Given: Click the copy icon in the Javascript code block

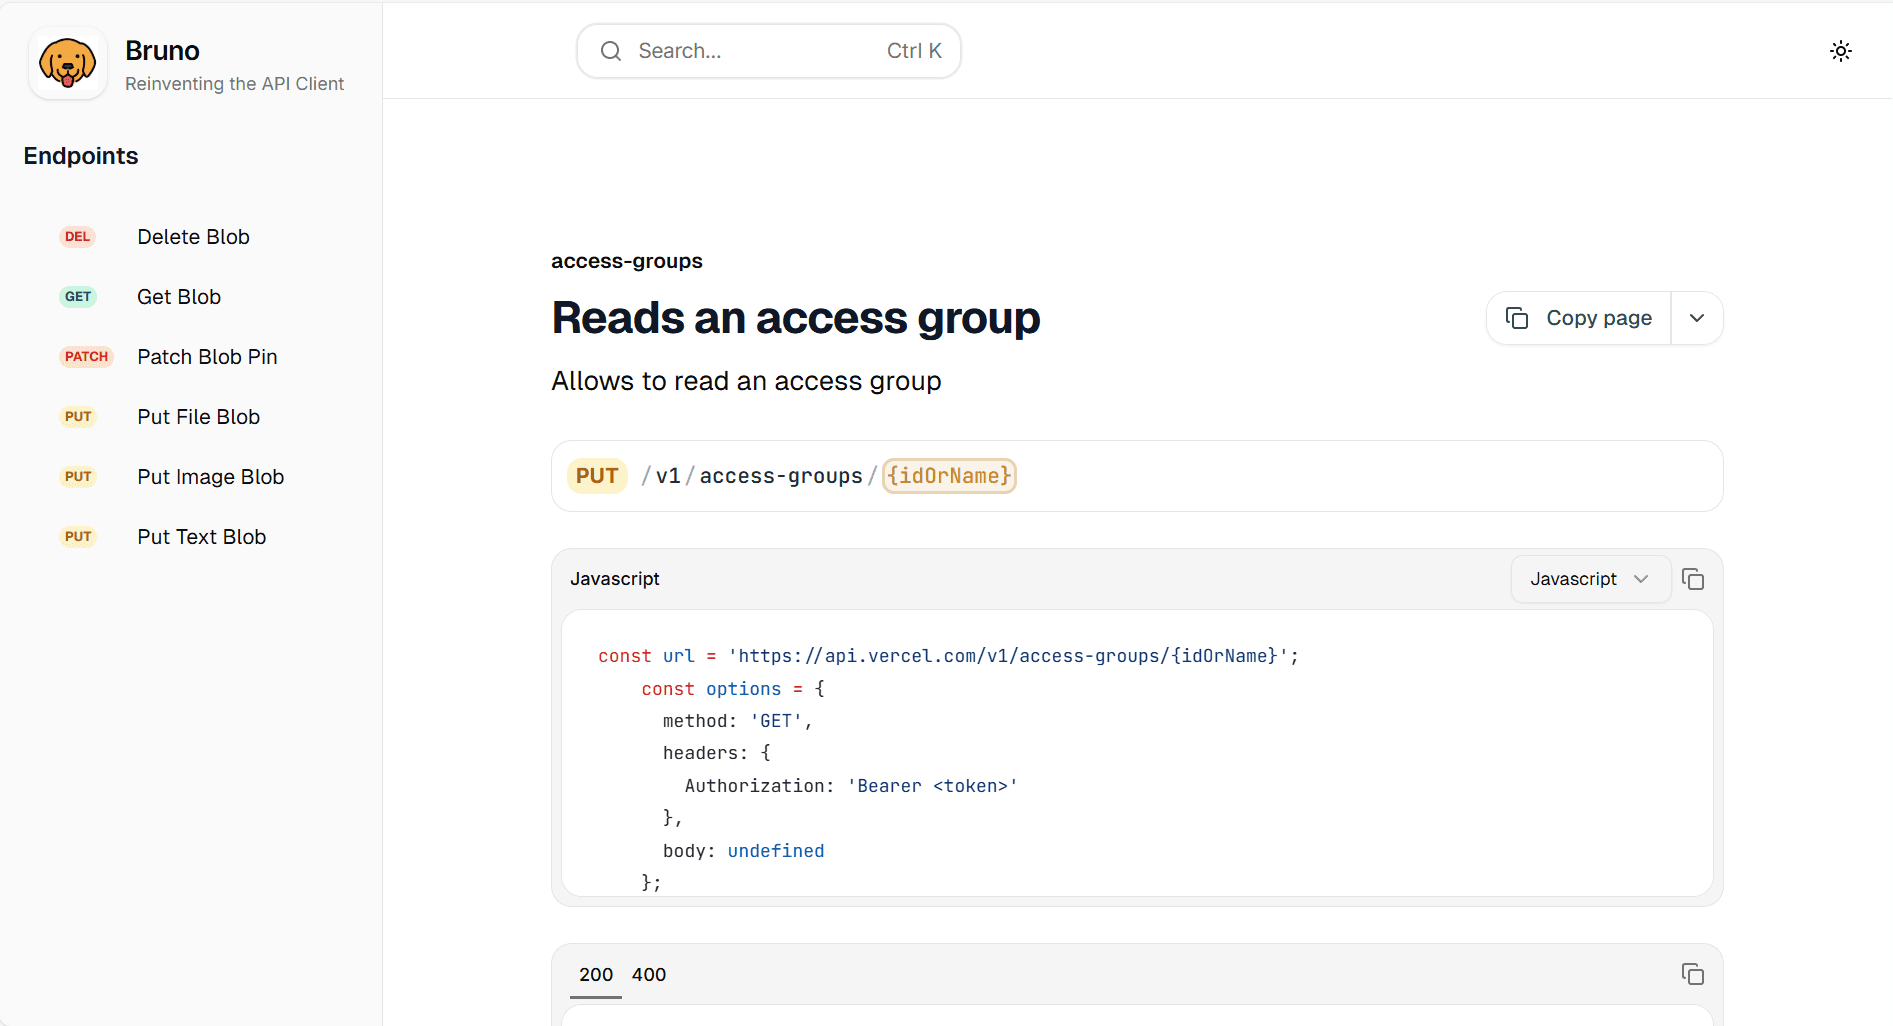Looking at the screenshot, I should pyautogui.click(x=1693, y=579).
